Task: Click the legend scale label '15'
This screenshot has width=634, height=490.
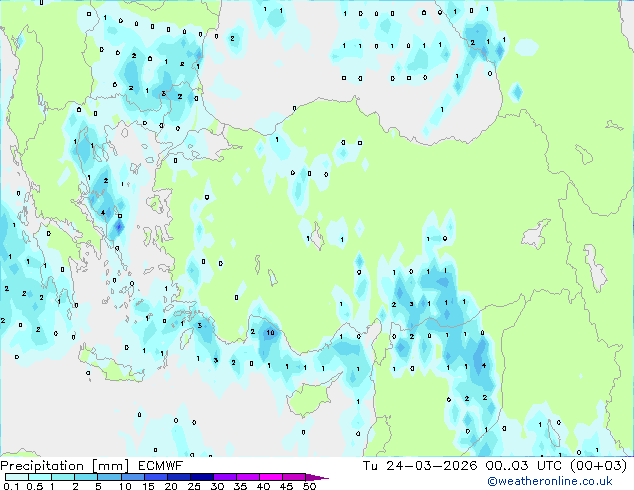Action: pos(148,486)
